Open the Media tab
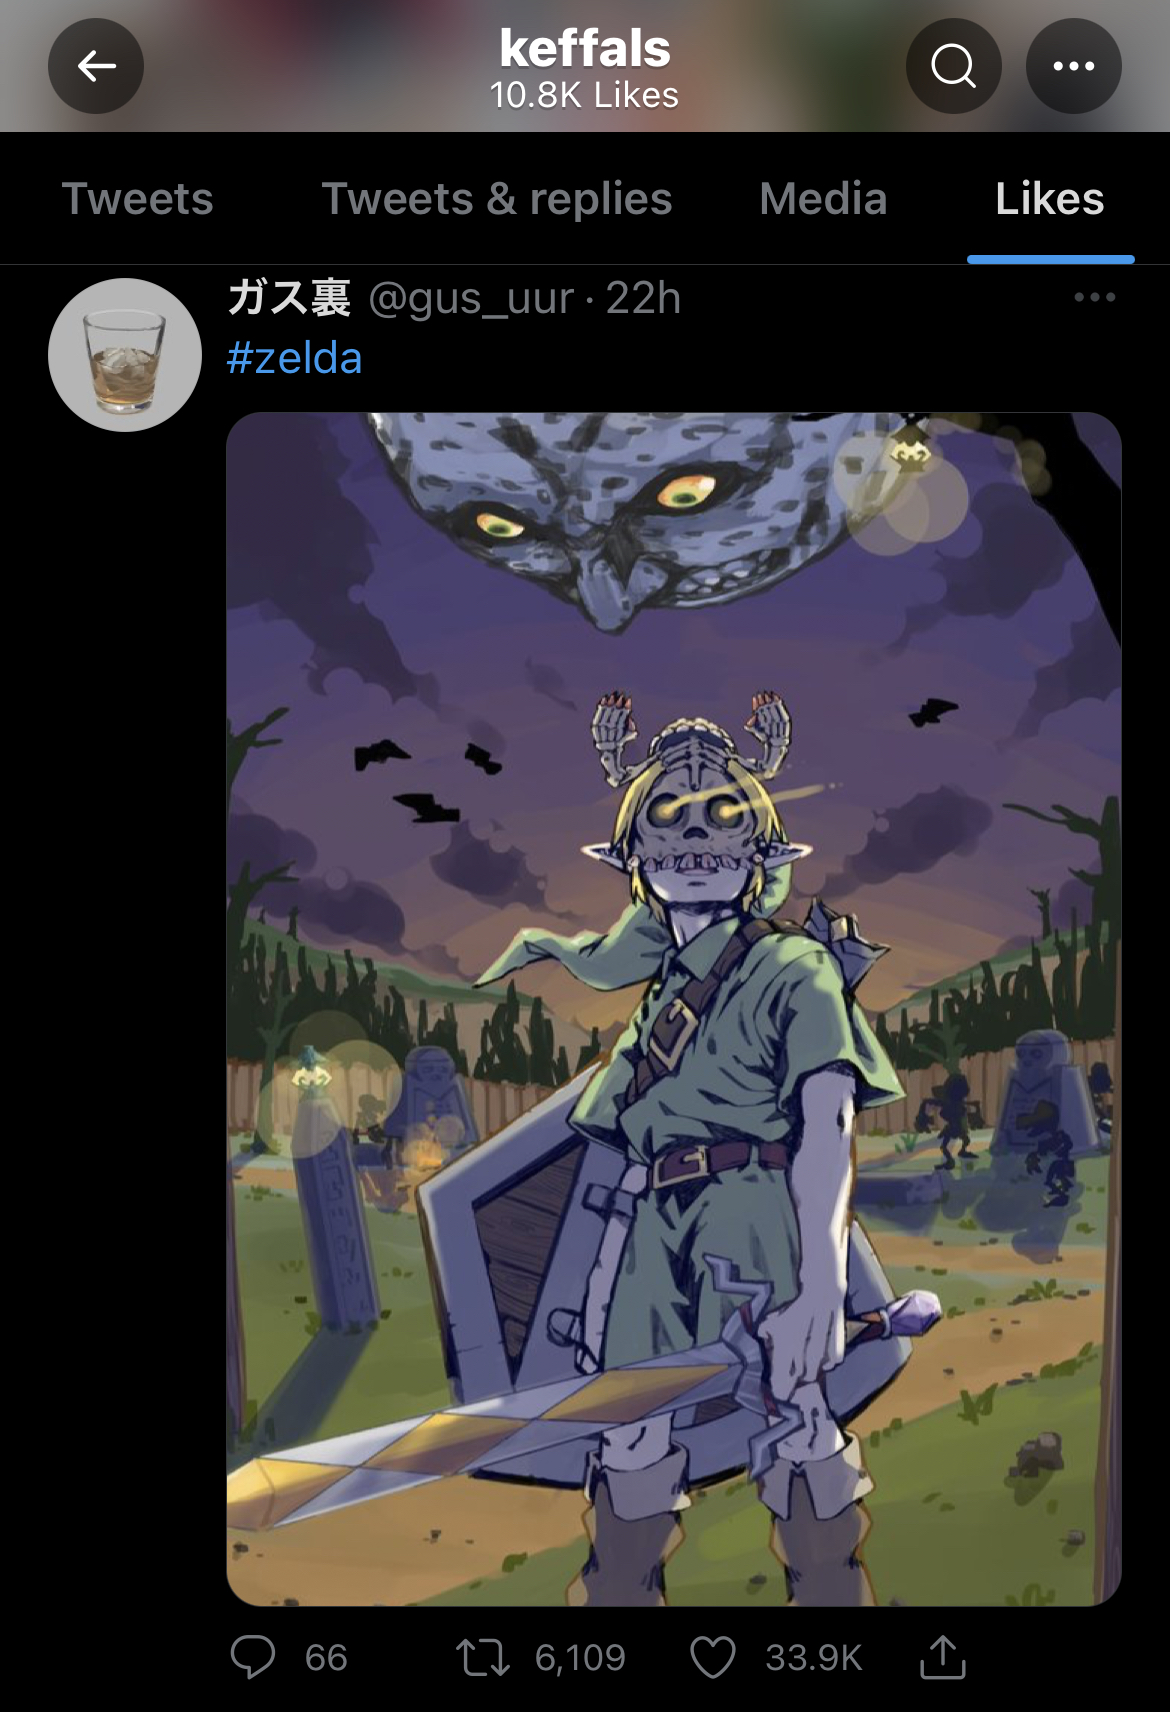 click(823, 198)
